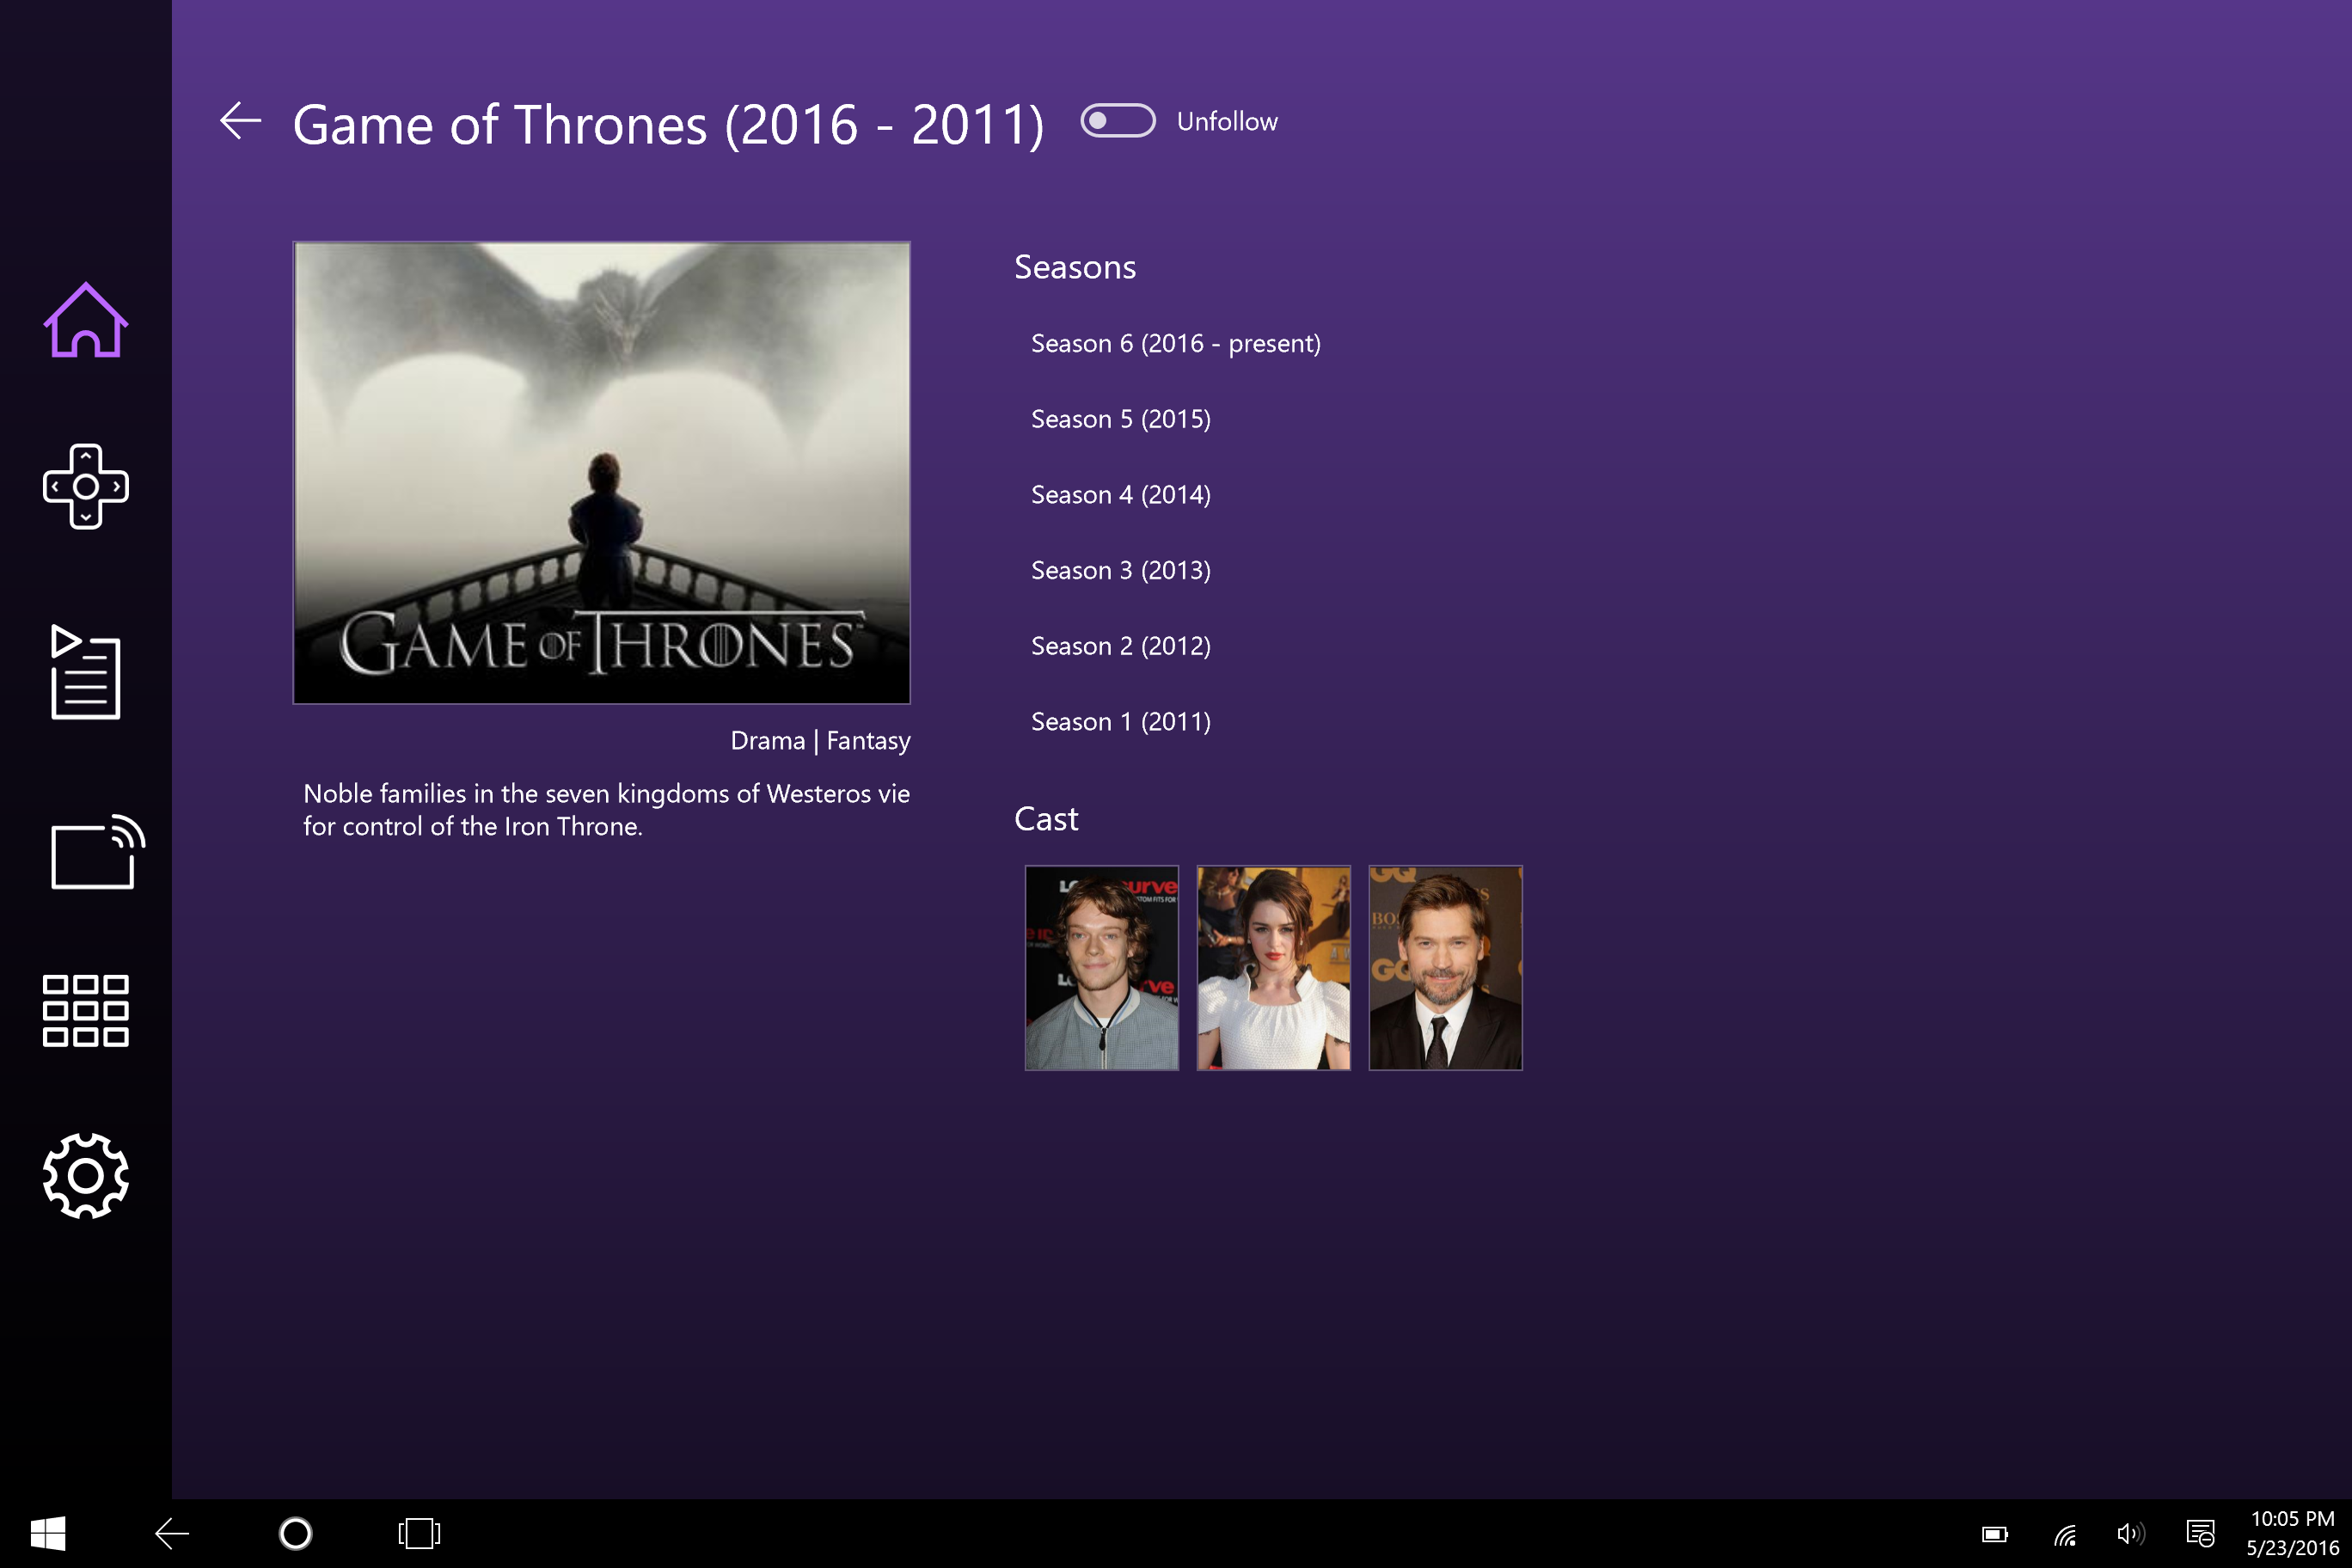Open the Windows Start menu
Viewport: 2352px width, 1568px height.
click(x=48, y=1533)
